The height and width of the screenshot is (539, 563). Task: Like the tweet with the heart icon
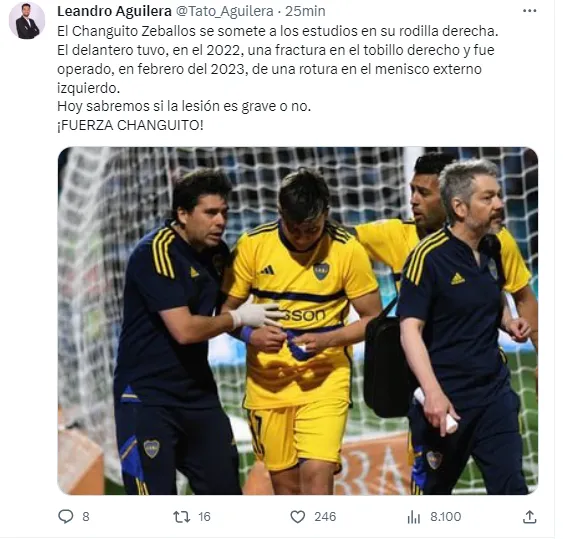pyautogui.click(x=298, y=517)
